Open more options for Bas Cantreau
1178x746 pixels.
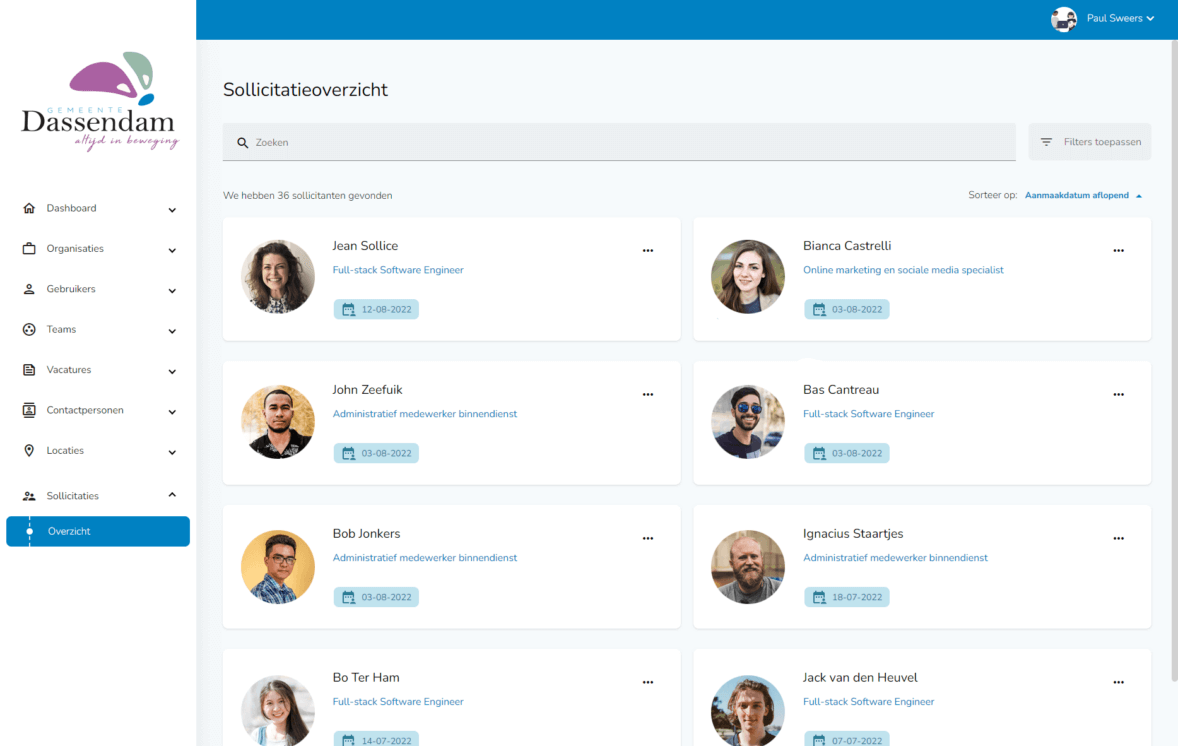(1118, 395)
